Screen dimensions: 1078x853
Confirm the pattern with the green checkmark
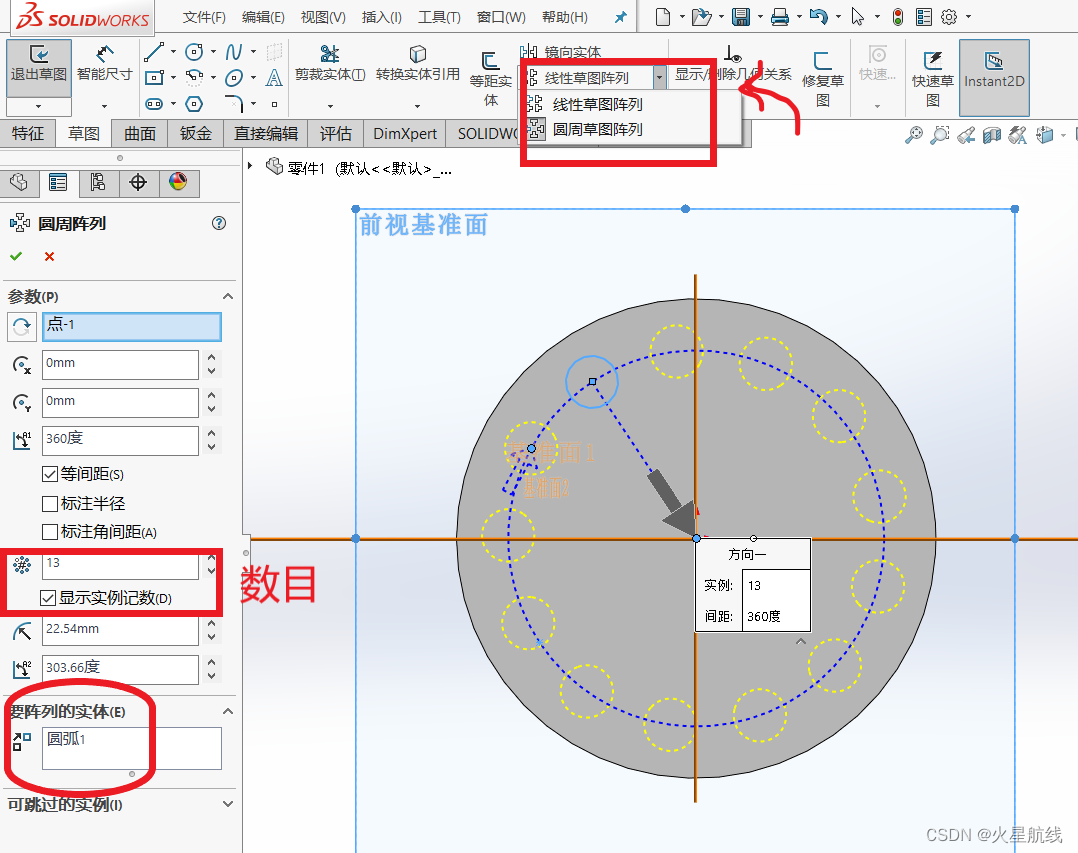16,256
